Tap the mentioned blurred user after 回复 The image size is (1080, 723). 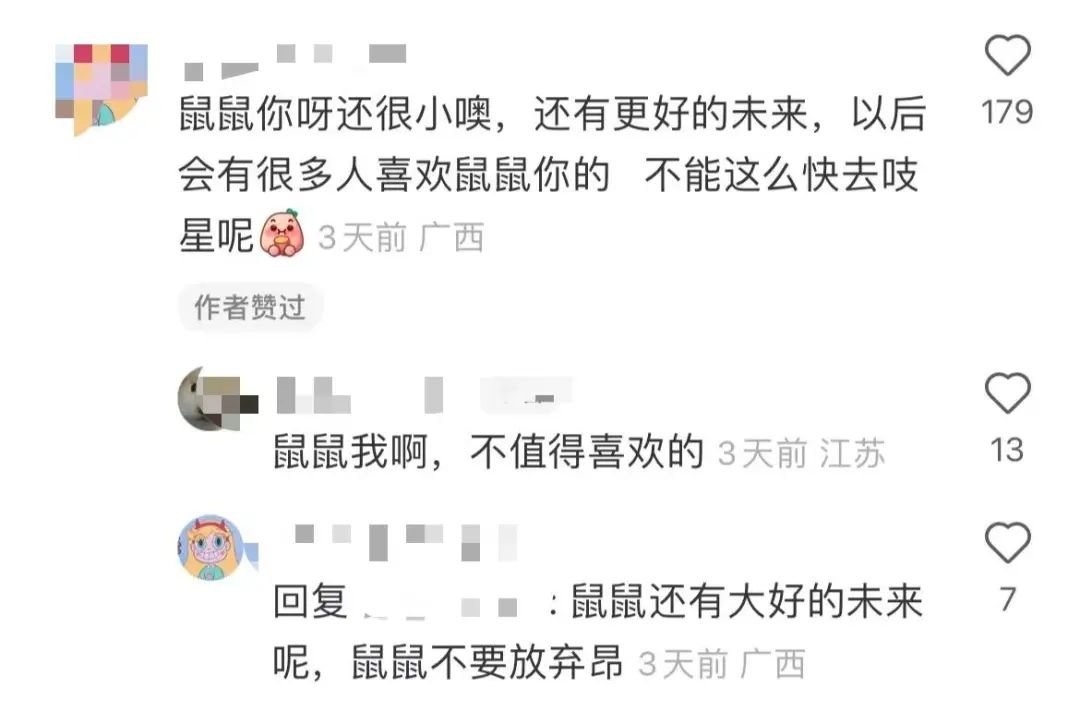coord(441,606)
